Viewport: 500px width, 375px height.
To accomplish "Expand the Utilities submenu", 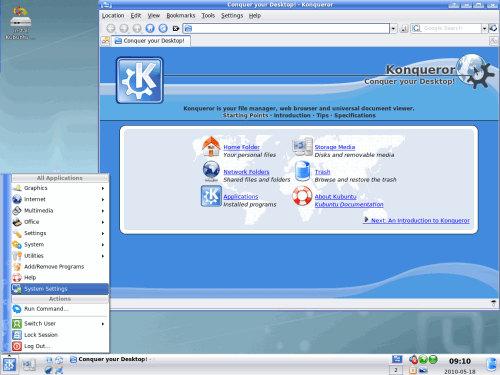I will 60,256.
